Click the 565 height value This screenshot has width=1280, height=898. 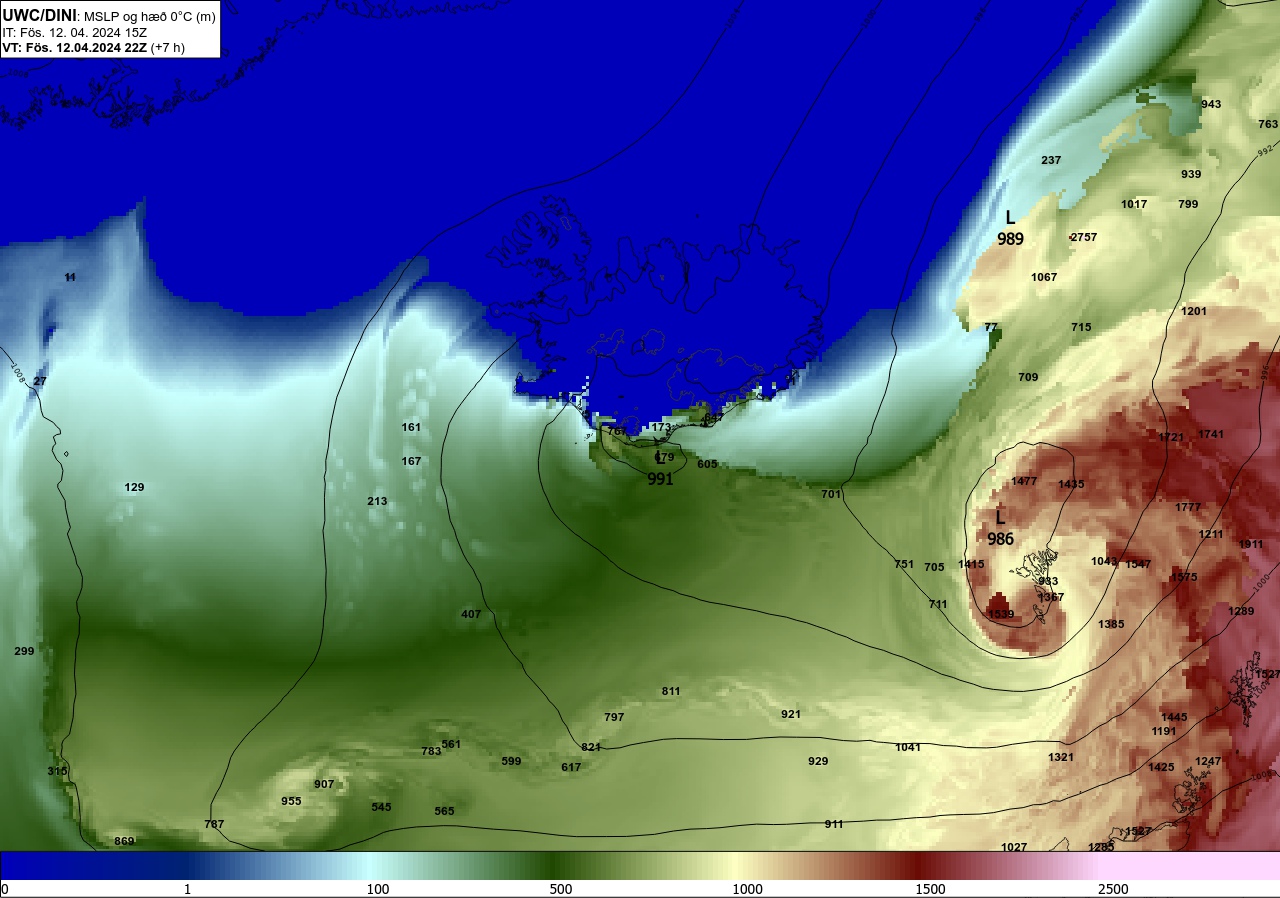click(x=444, y=811)
